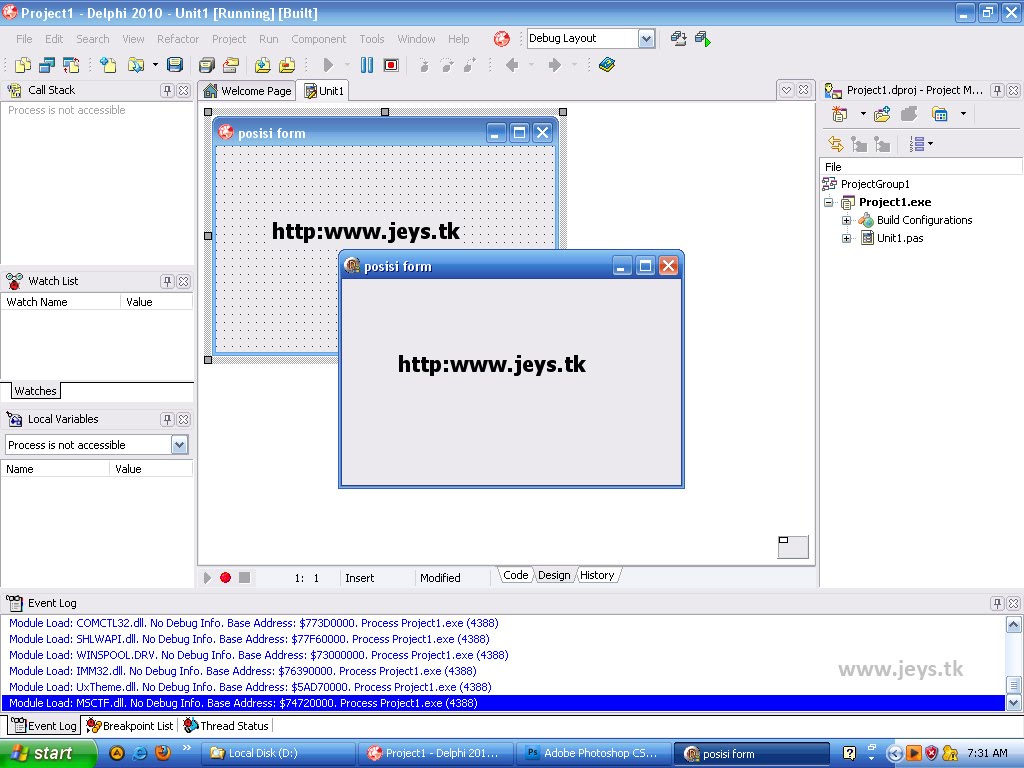The height and width of the screenshot is (768, 1024).
Task: Click the Event Log scrollbar down arrow
Action: click(1014, 703)
